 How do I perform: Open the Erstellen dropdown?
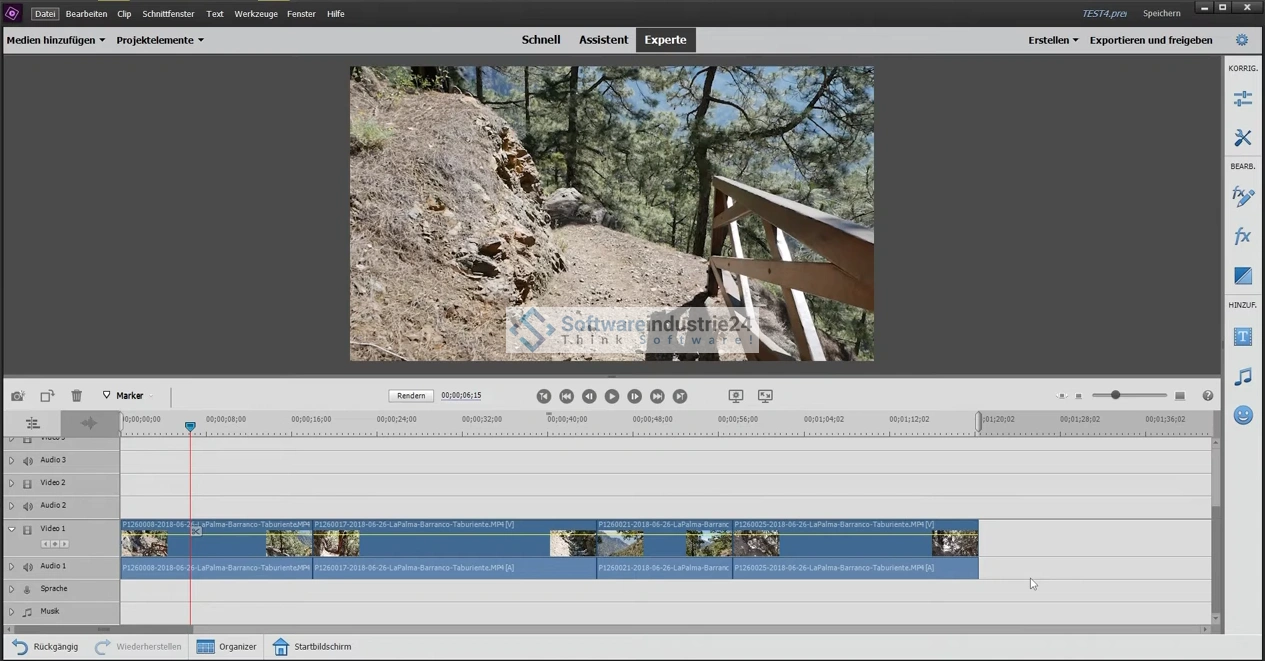(x=1052, y=40)
